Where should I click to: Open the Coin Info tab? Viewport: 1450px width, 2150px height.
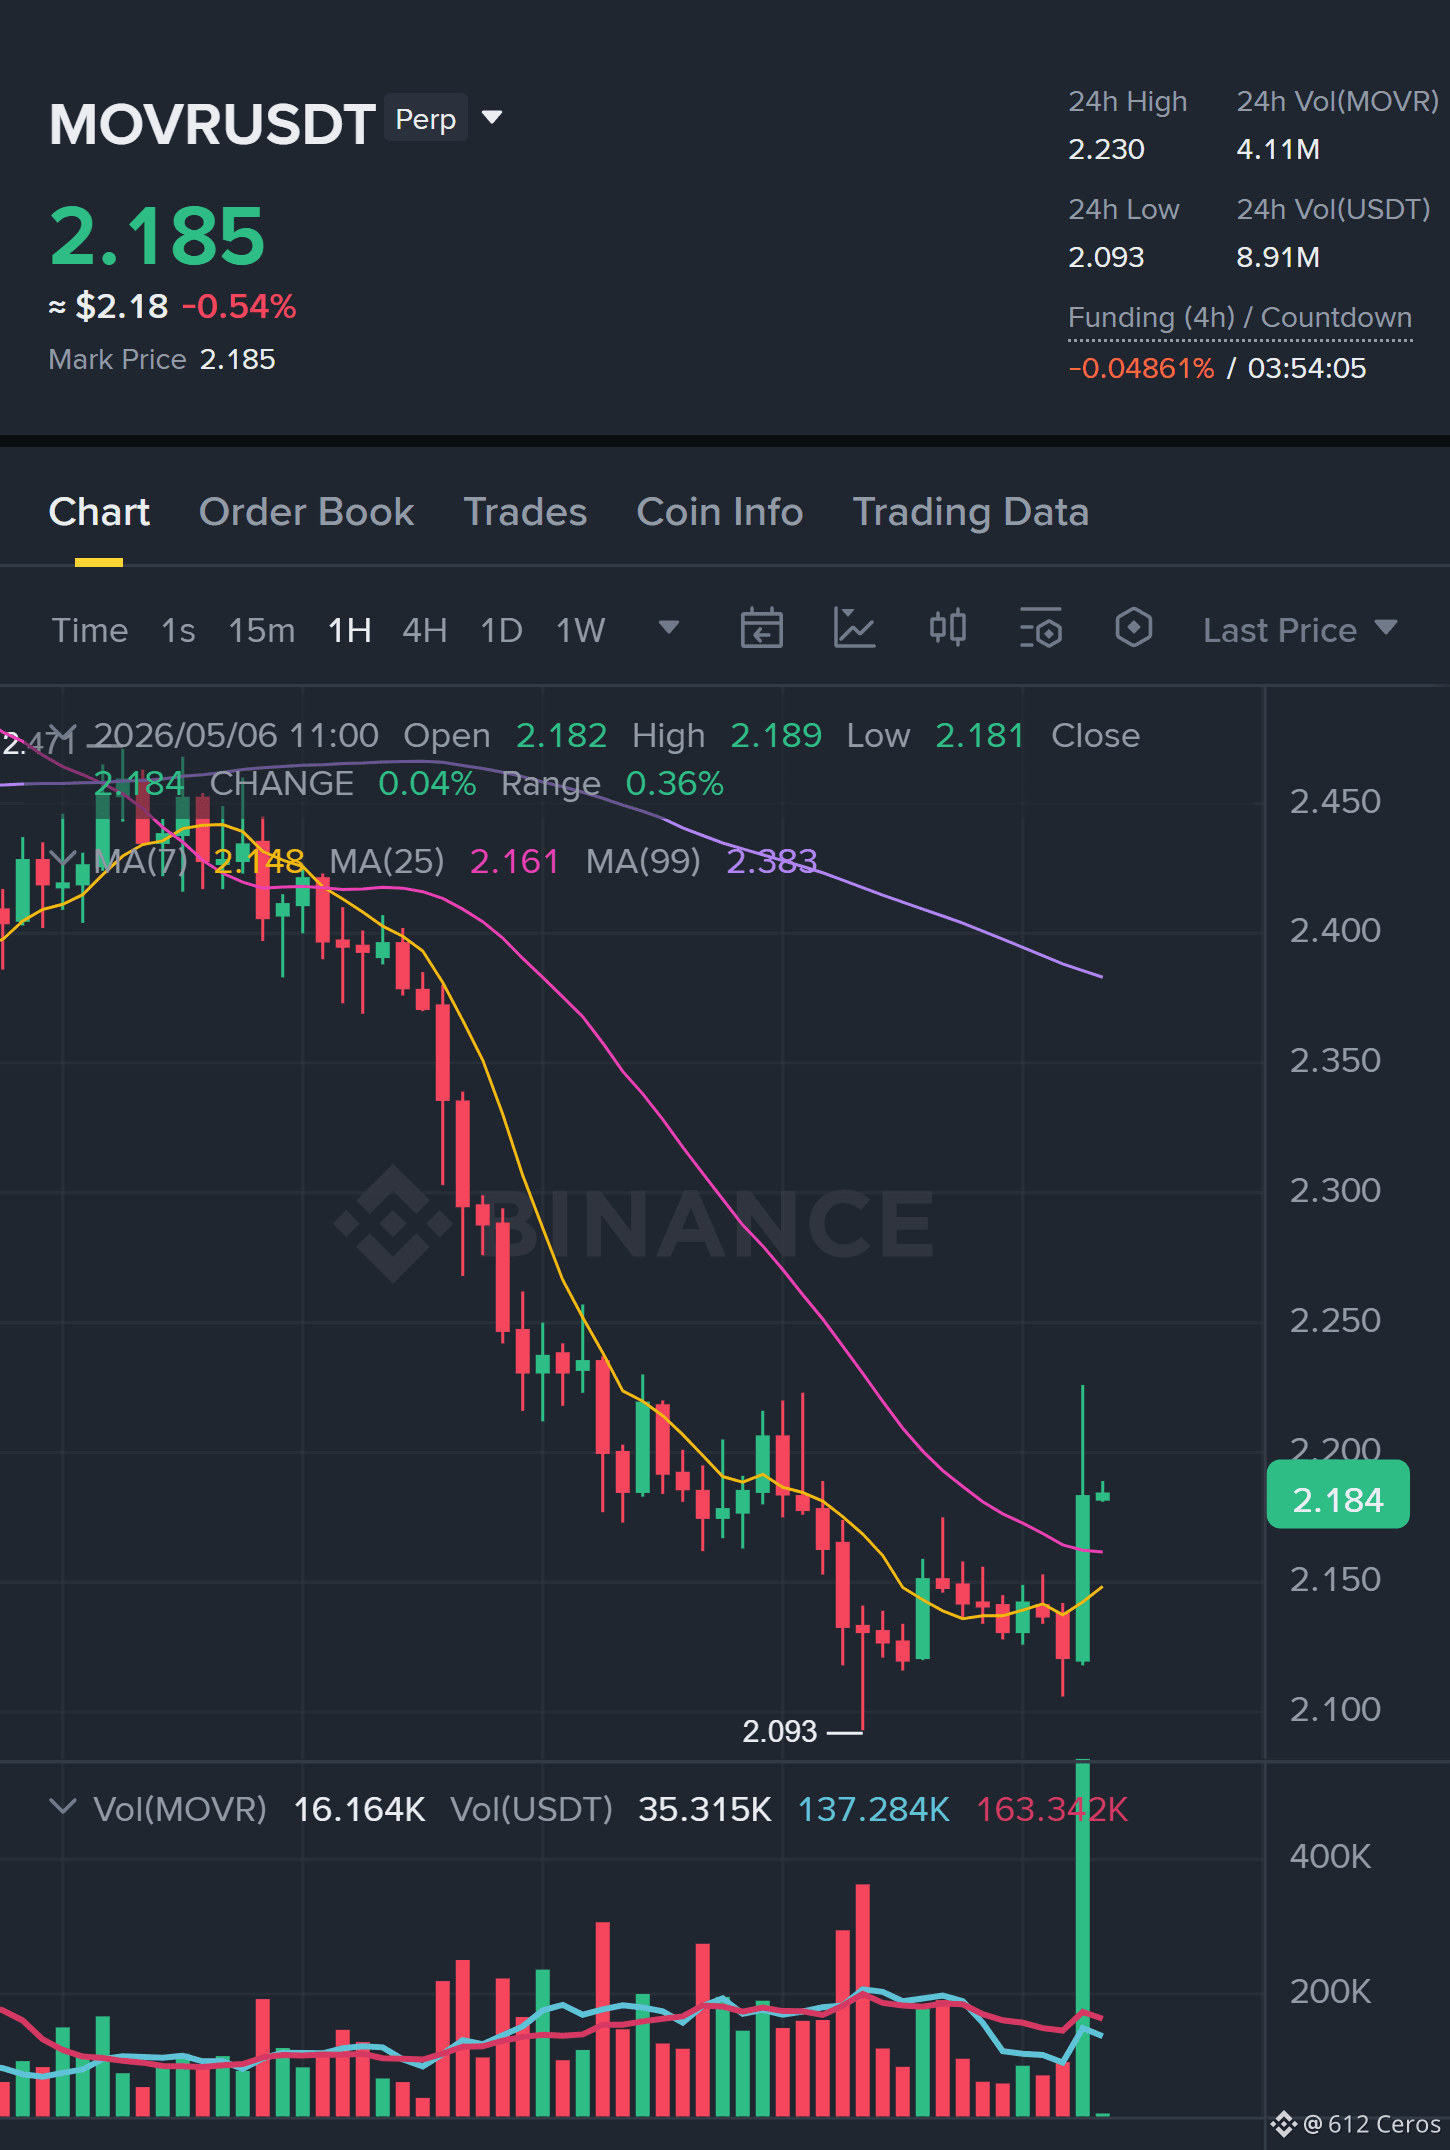720,512
